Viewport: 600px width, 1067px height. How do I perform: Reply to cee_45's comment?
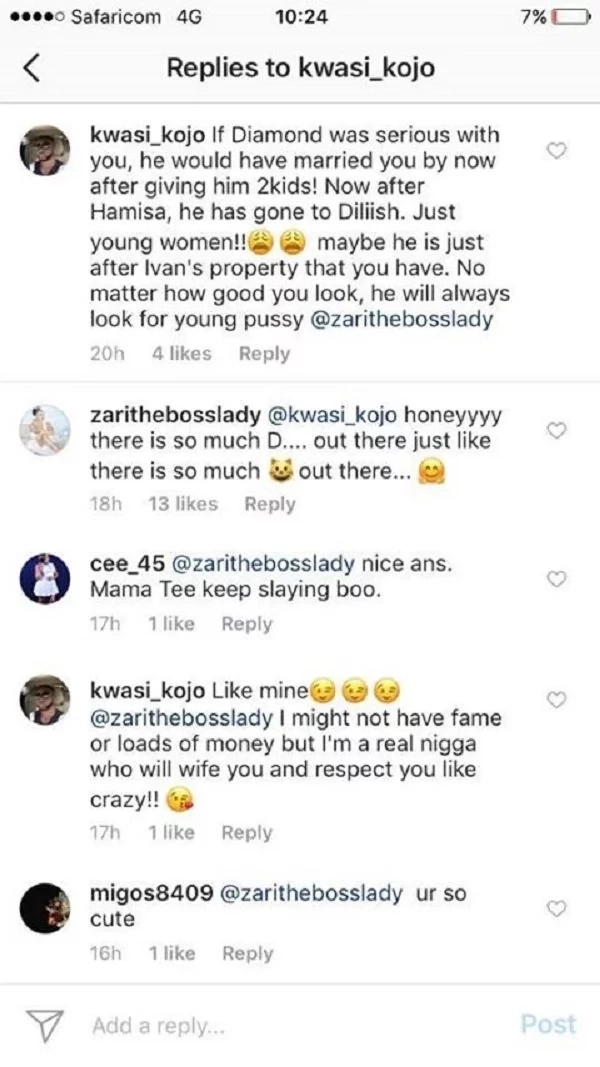247,624
